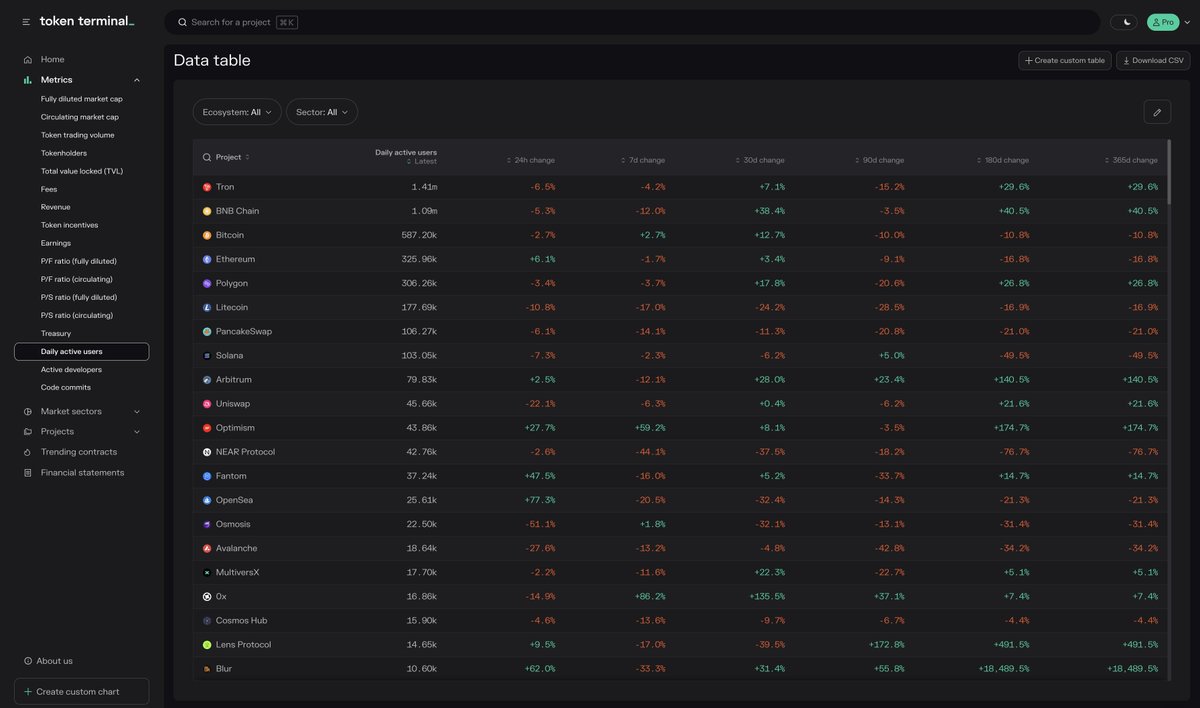Click the Cosmos Hub project icon
Viewport: 1200px width, 708px height.
tap(207, 620)
